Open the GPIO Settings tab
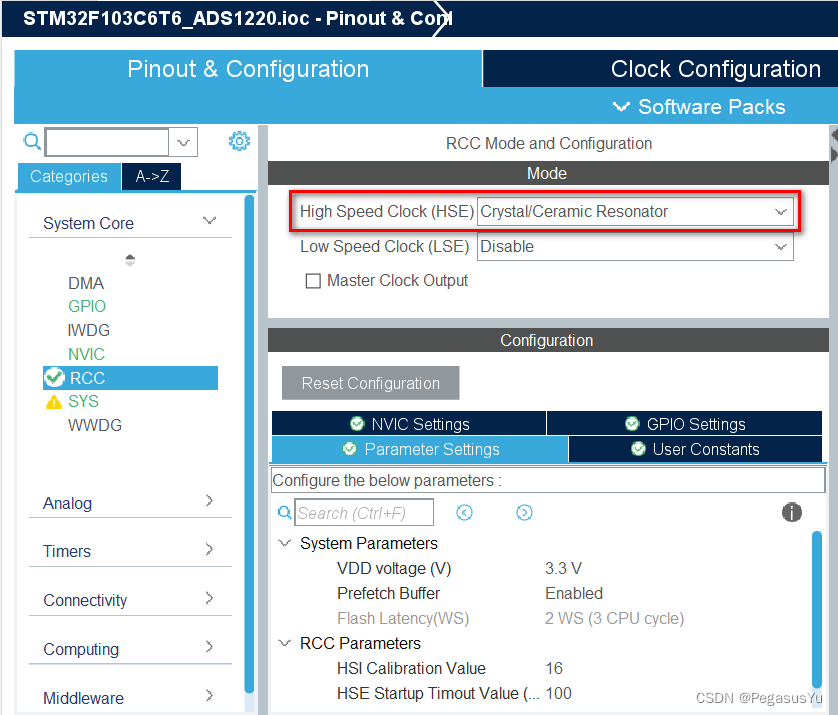Image resolution: width=838 pixels, height=715 pixels. pos(685,423)
